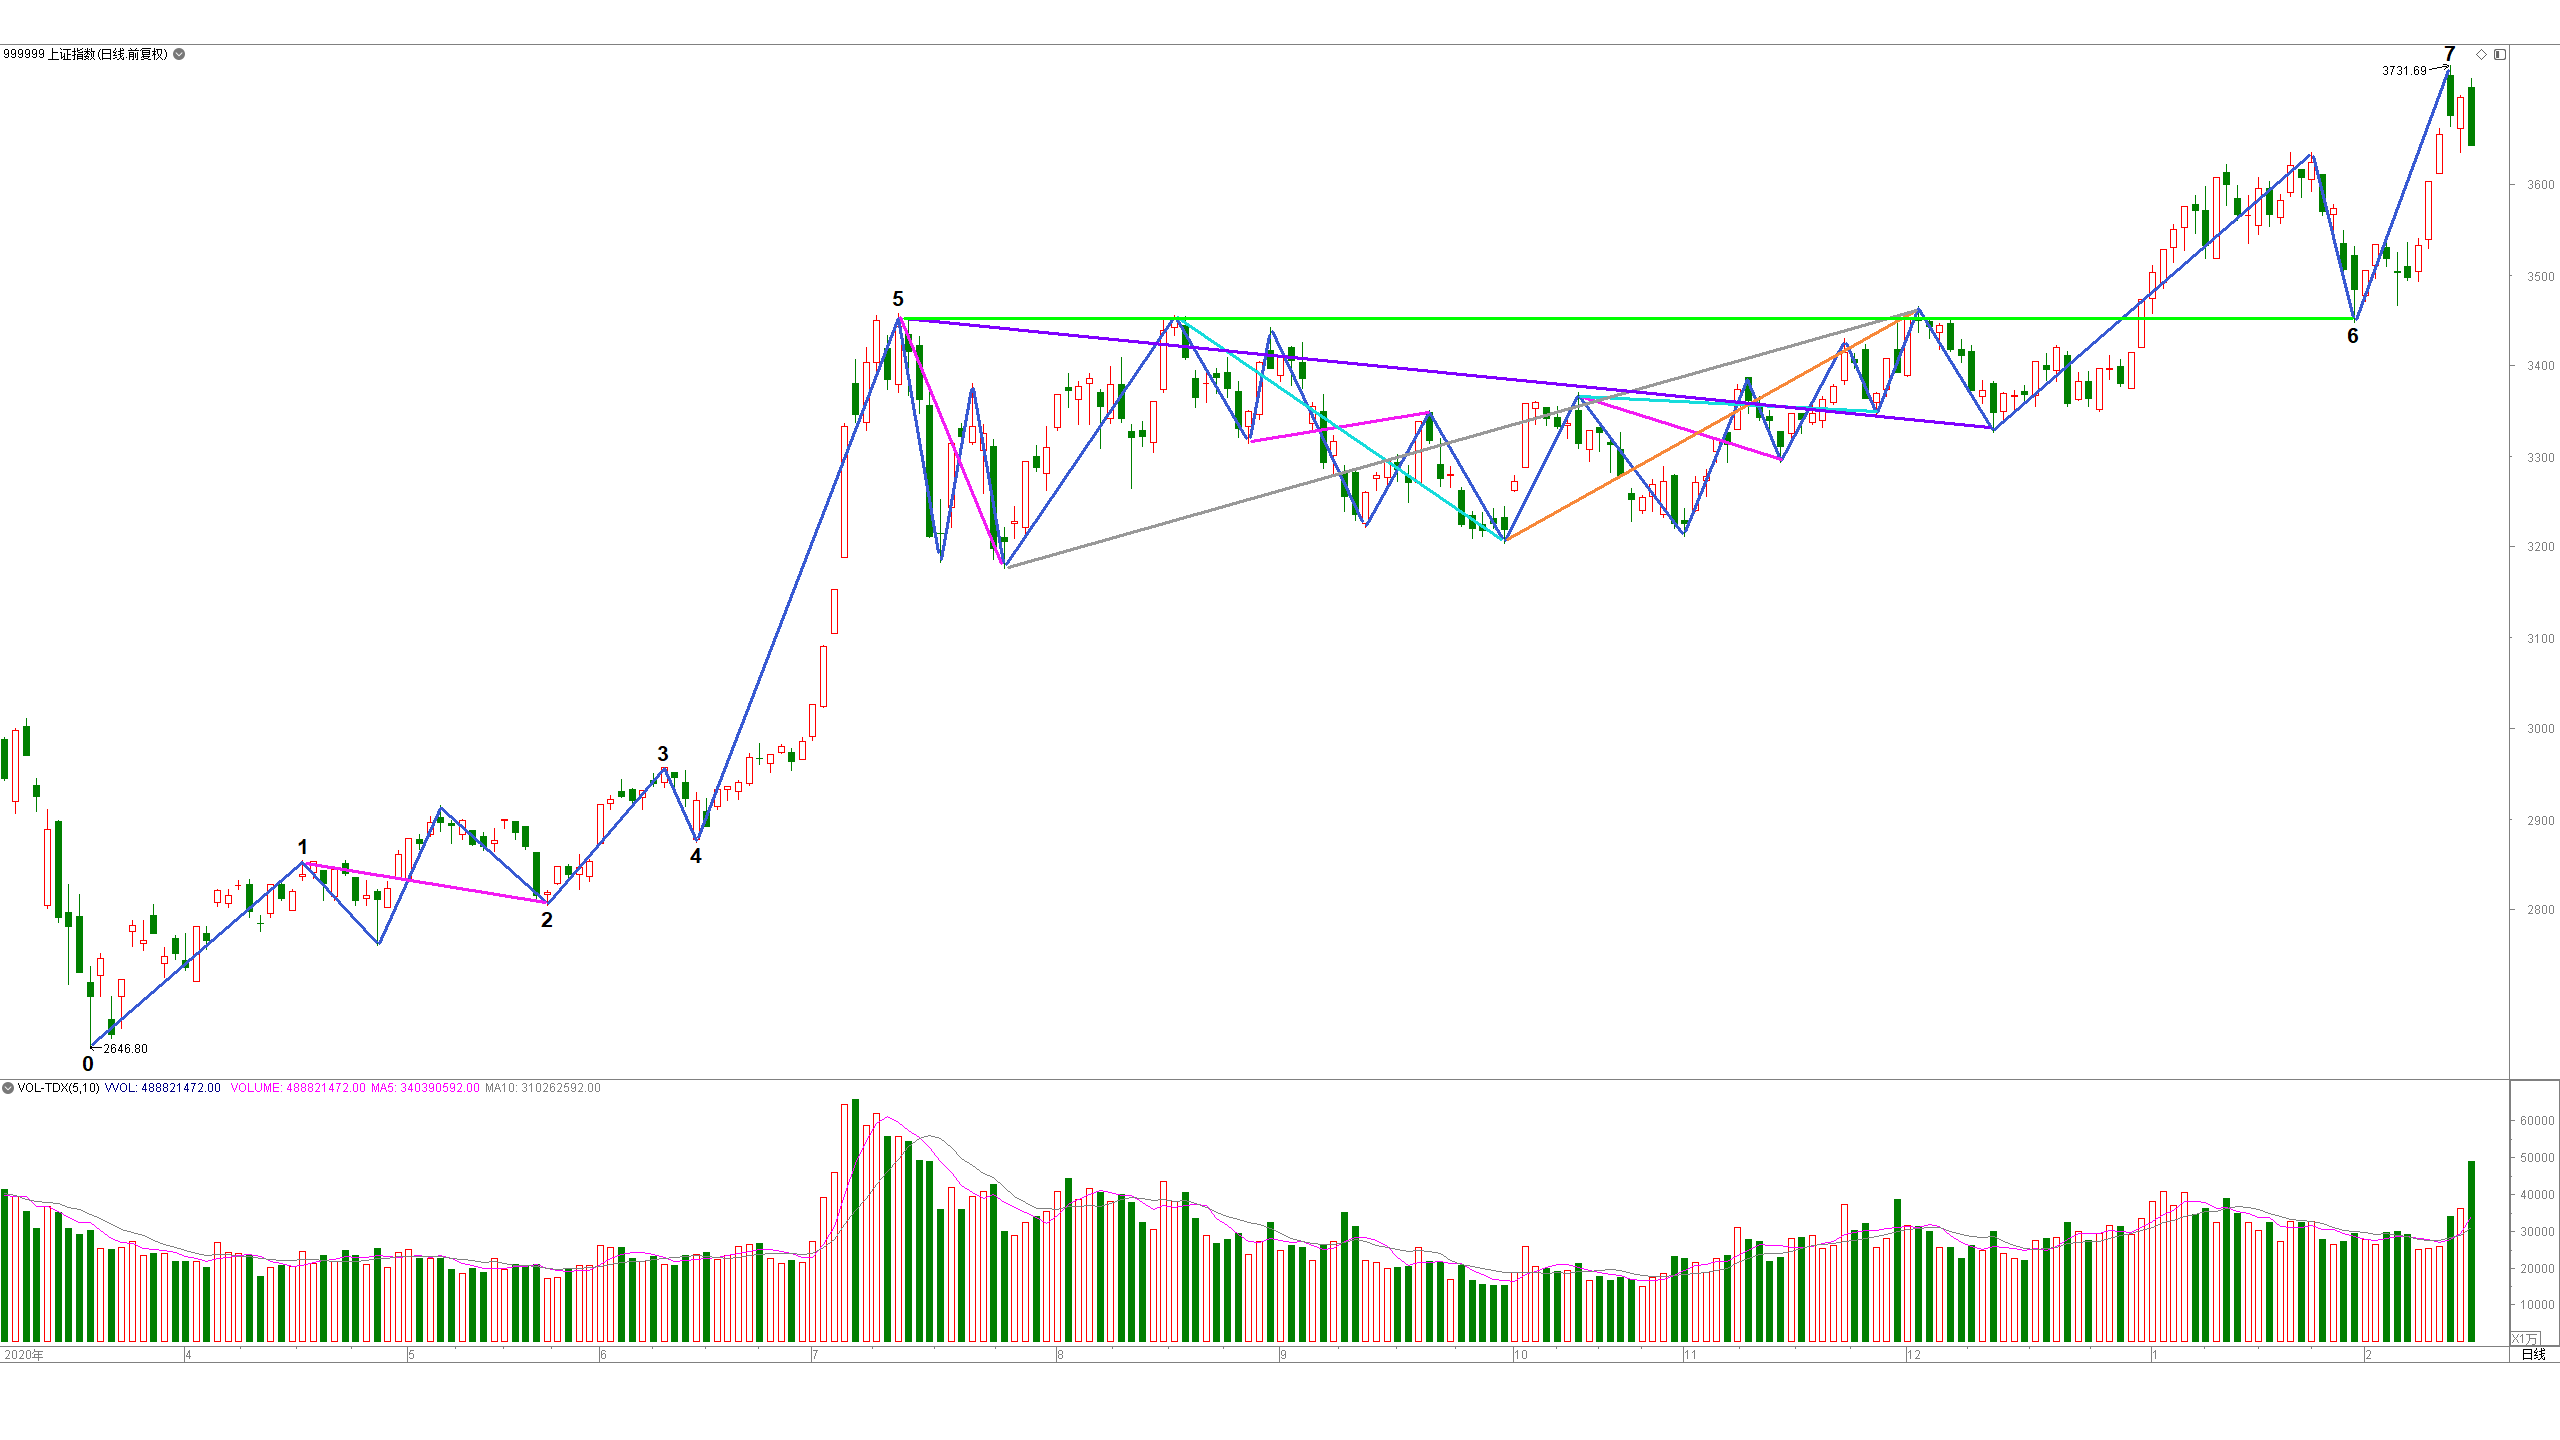Screen dimensions: 2560x1440
Task: Click the VOLUME: 488821472.00 value
Action: (x=298, y=1088)
